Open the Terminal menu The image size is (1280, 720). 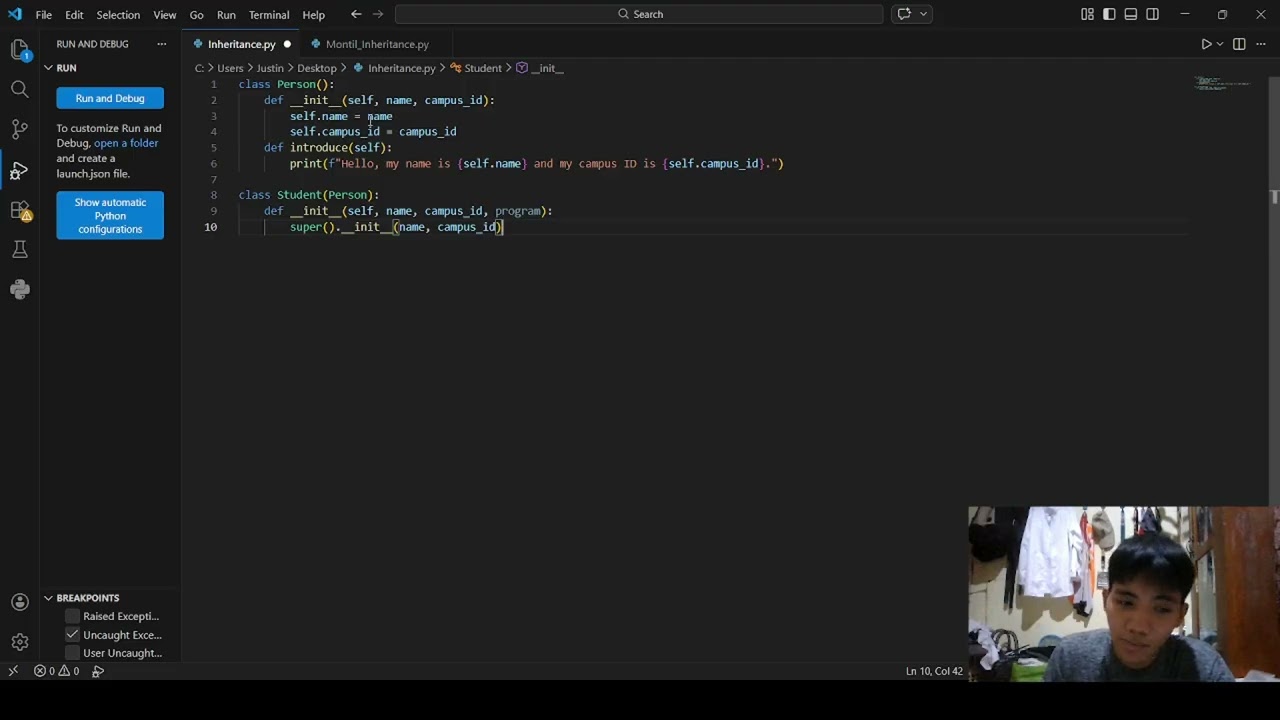(x=269, y=14)
